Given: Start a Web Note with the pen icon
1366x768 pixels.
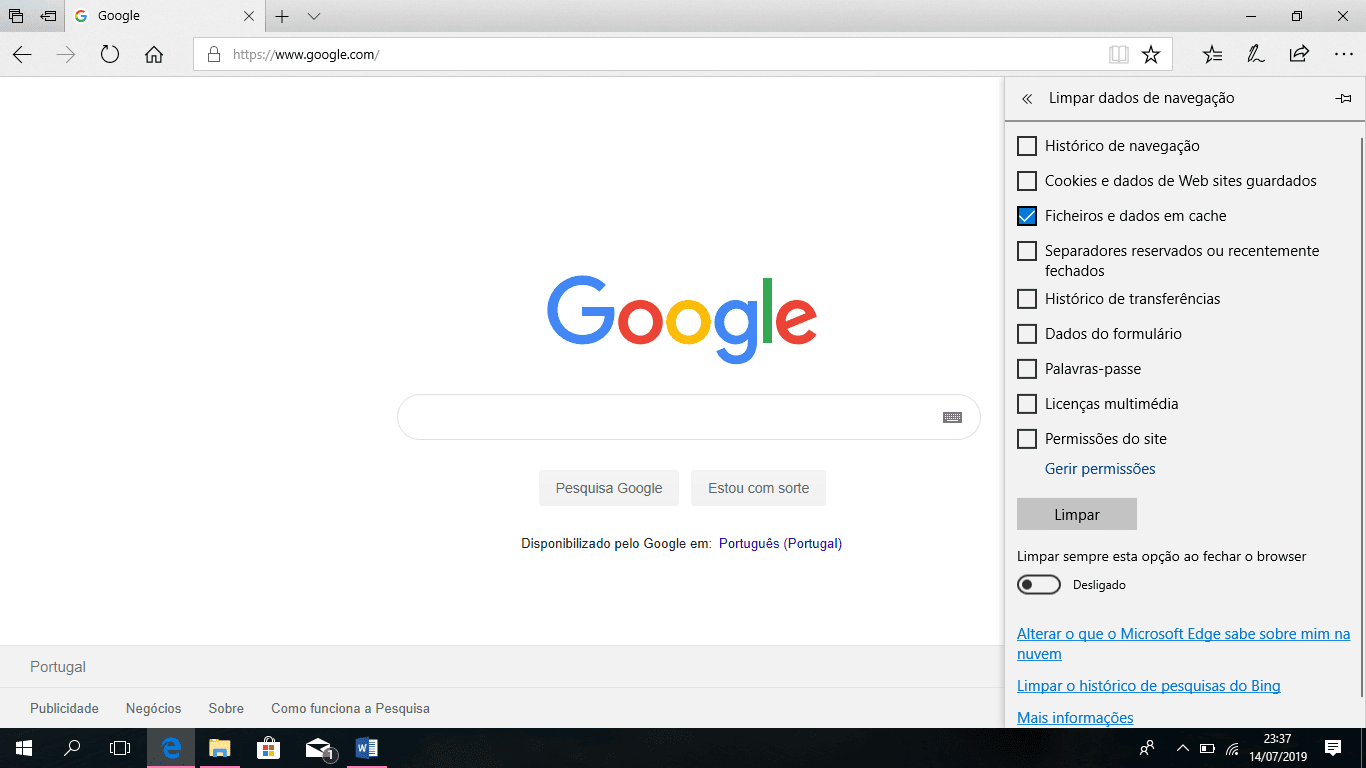Looking at the screenshot, I should click(1256, 54).
